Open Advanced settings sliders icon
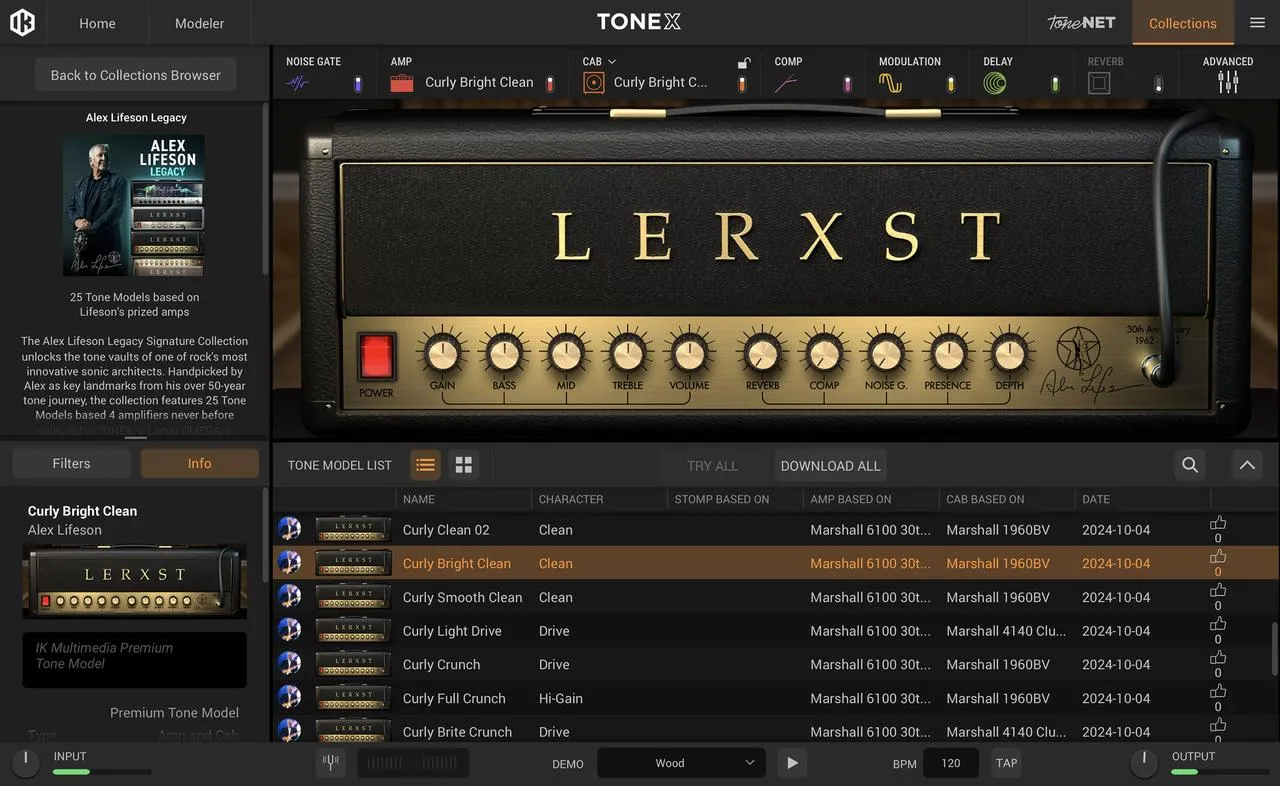This screenshot has height=786, width=1280. pyautogui.click(x=1228, y=83)
